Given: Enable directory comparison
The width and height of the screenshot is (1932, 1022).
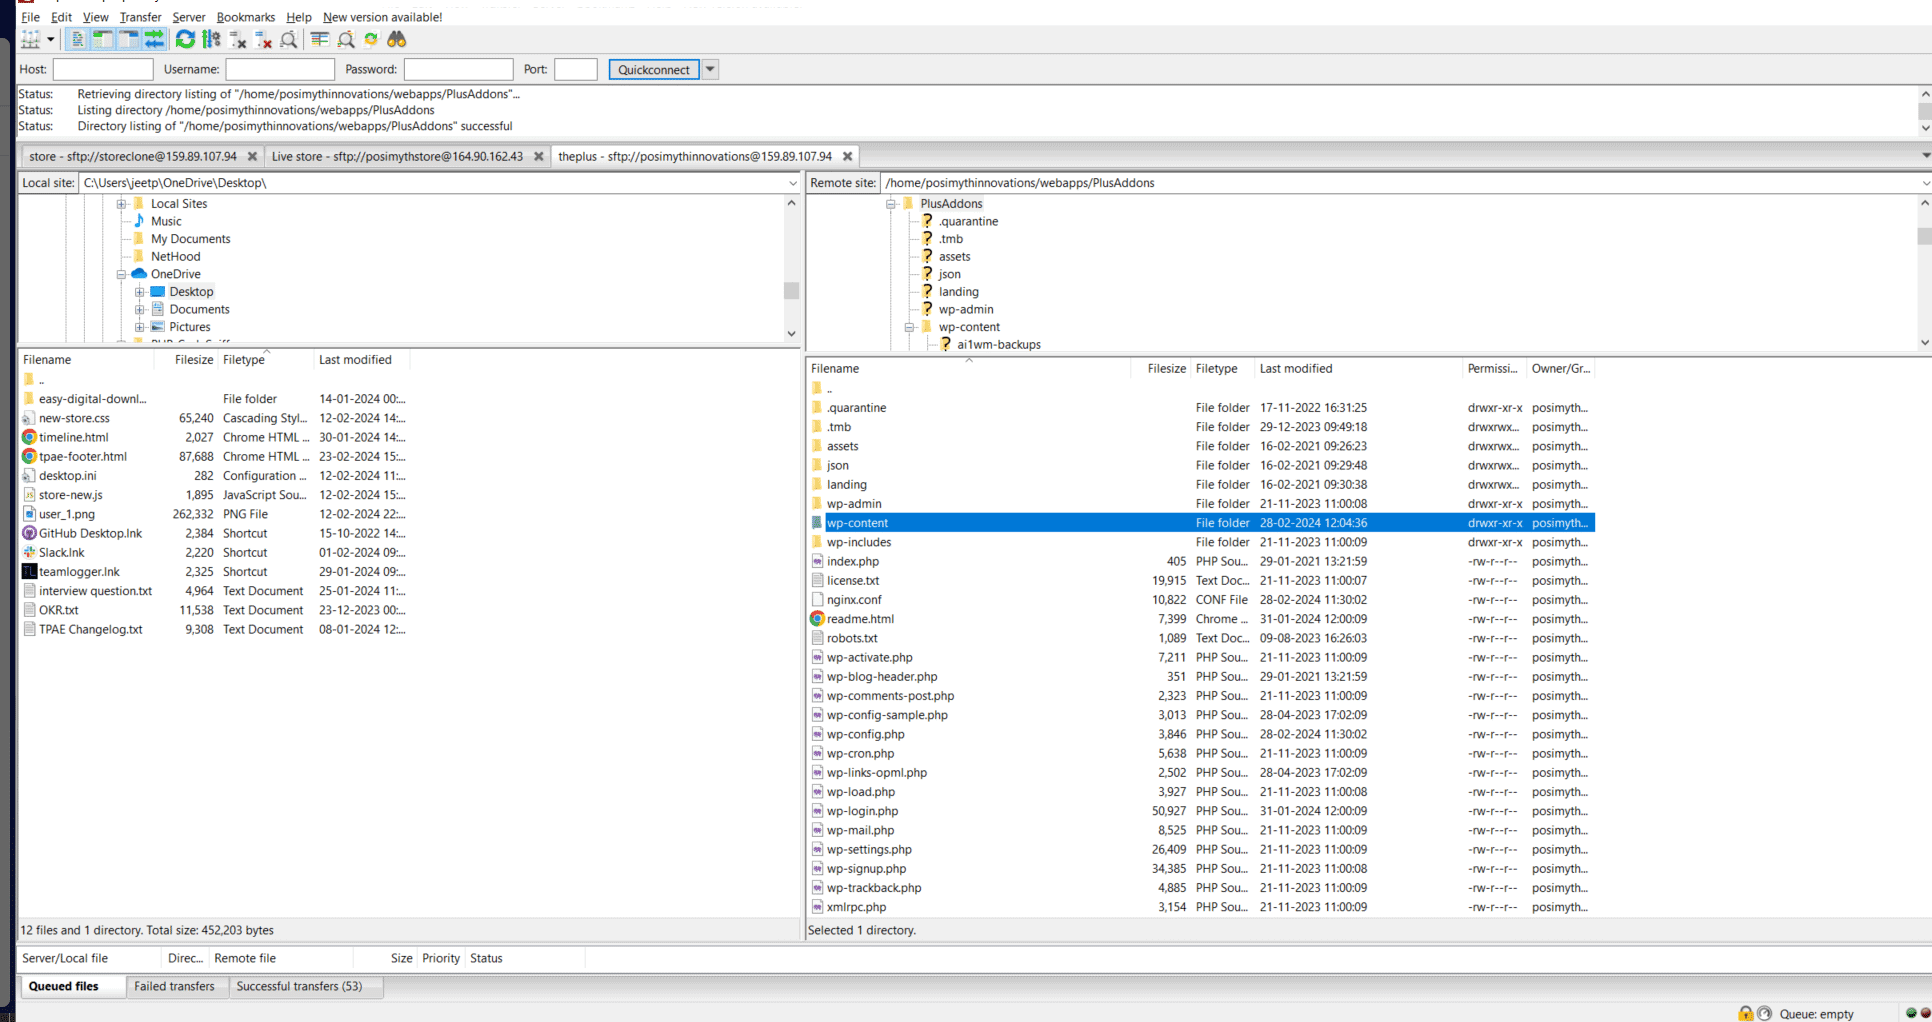Looking at the screenshot, I should (345, 39).
